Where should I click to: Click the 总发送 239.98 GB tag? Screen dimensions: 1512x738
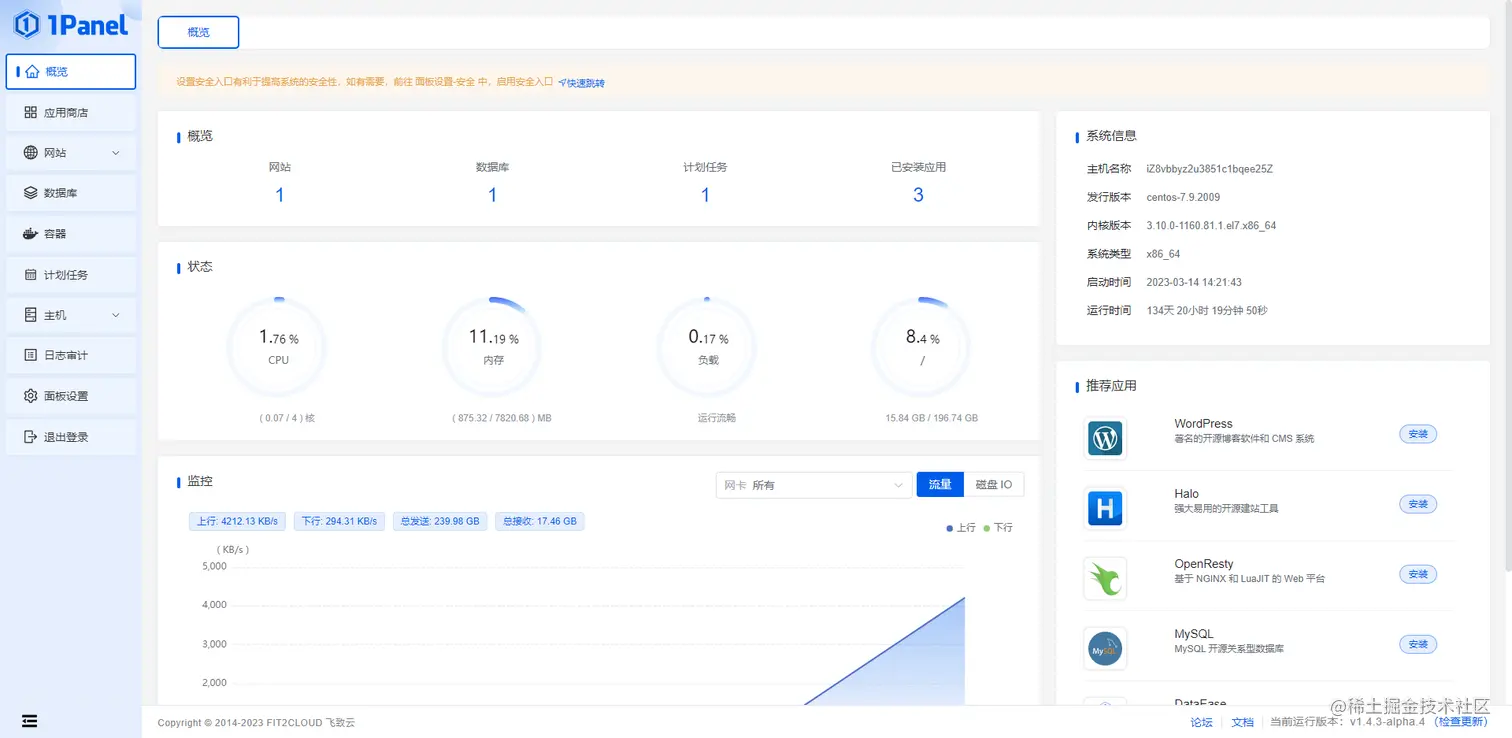[440, 521]
